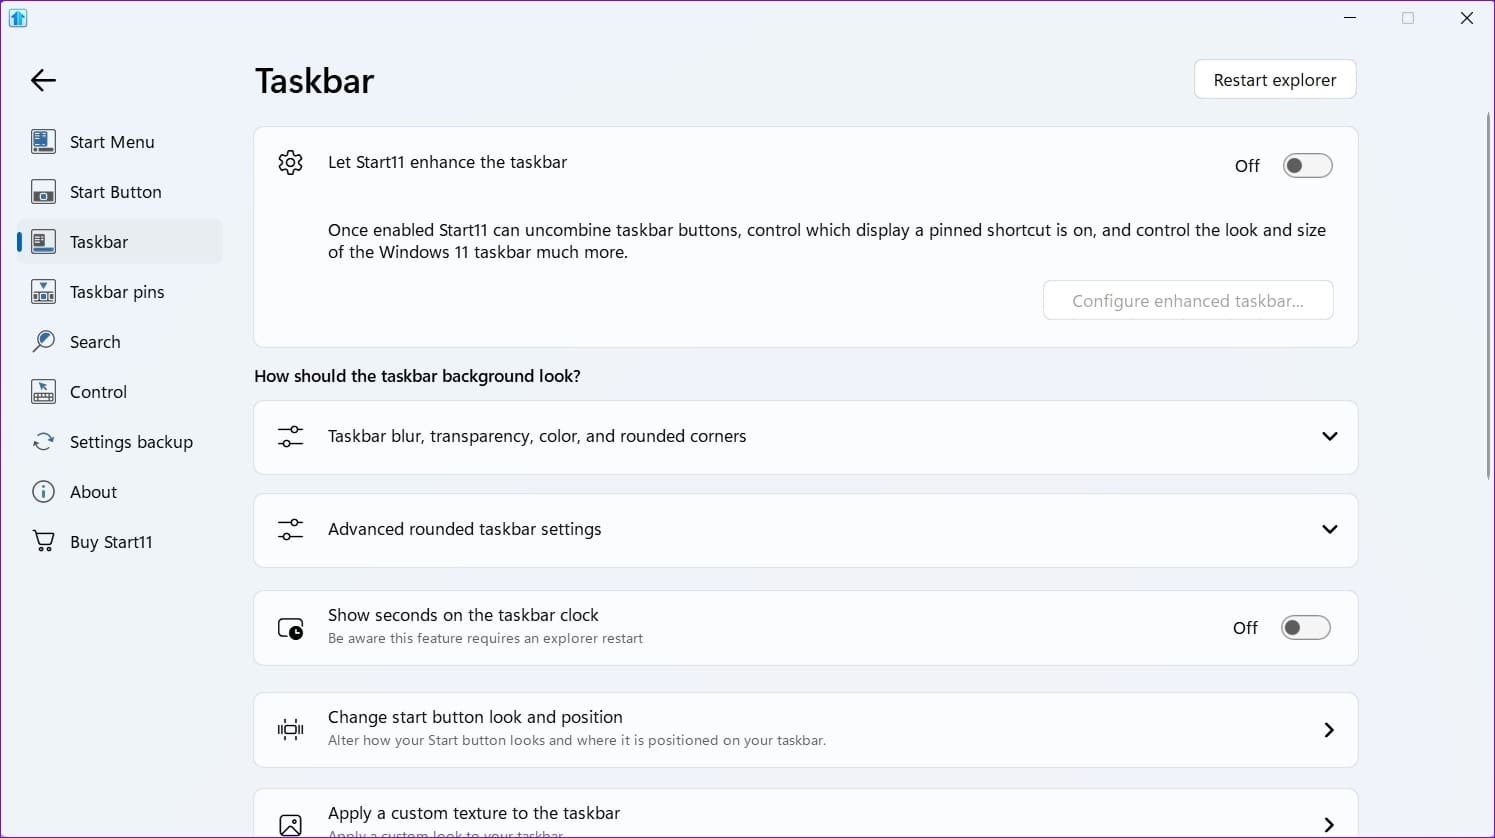Open Change start button look and position
Viewport: 1495px width, 838px height.
(x=1328, y=731)
